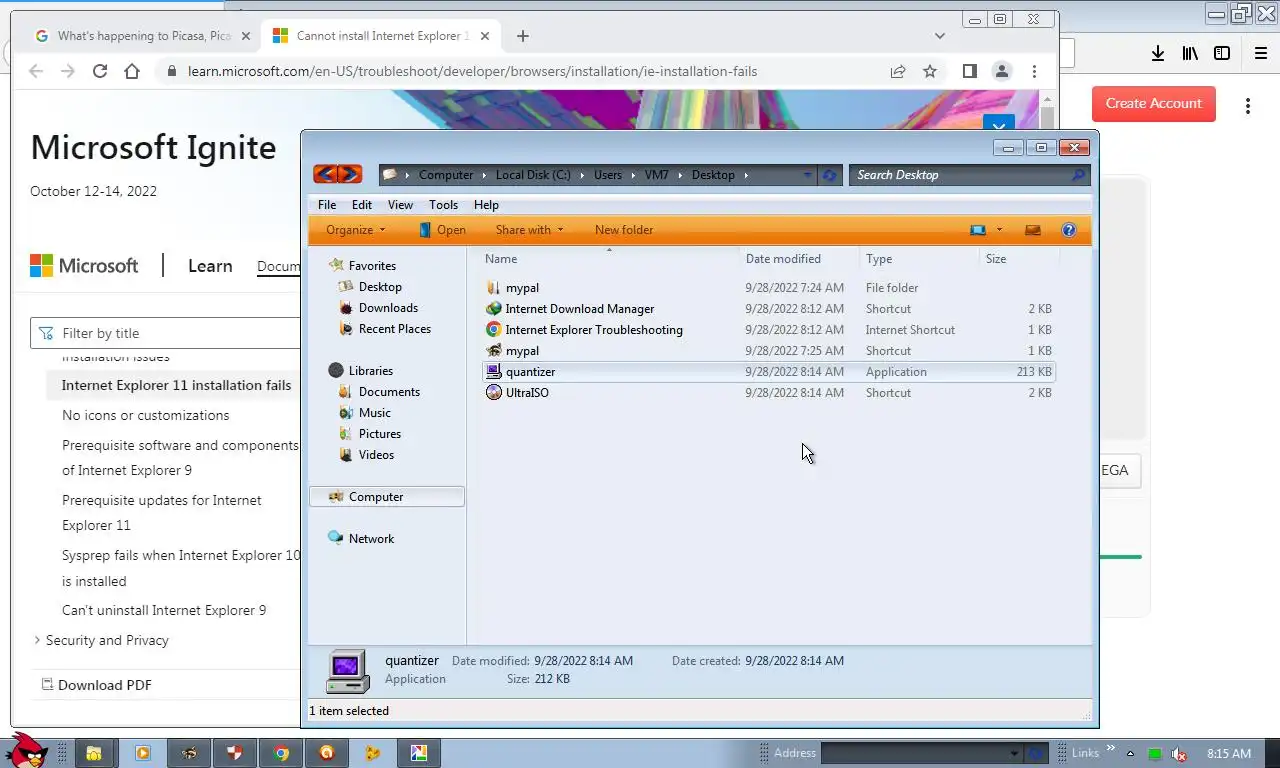This screenshot has width=1280, height=768.
Task: Click the Learn link beside the Microsoft logo
Action: click(210, 266)
